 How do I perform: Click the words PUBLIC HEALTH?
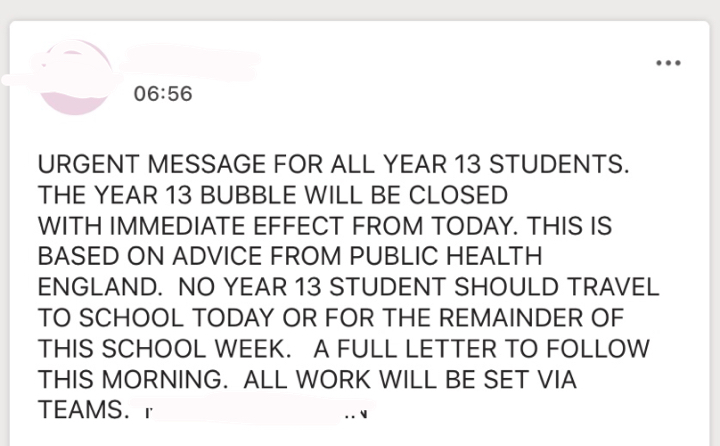click(x=446, y=256)
